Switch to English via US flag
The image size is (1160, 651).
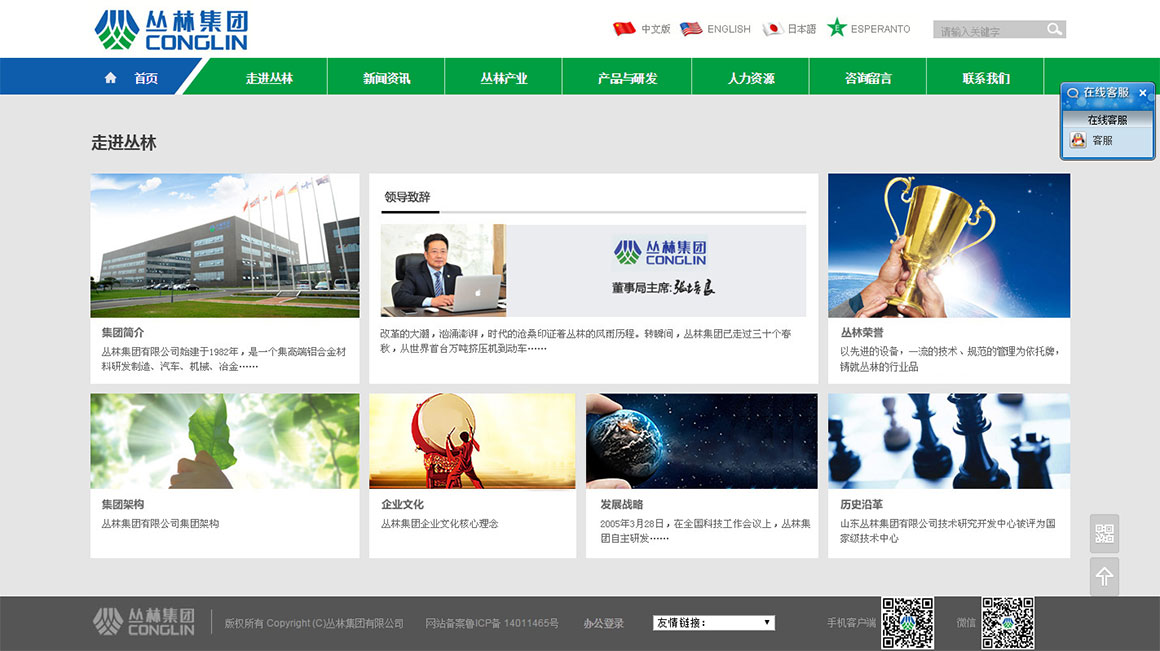691,29
